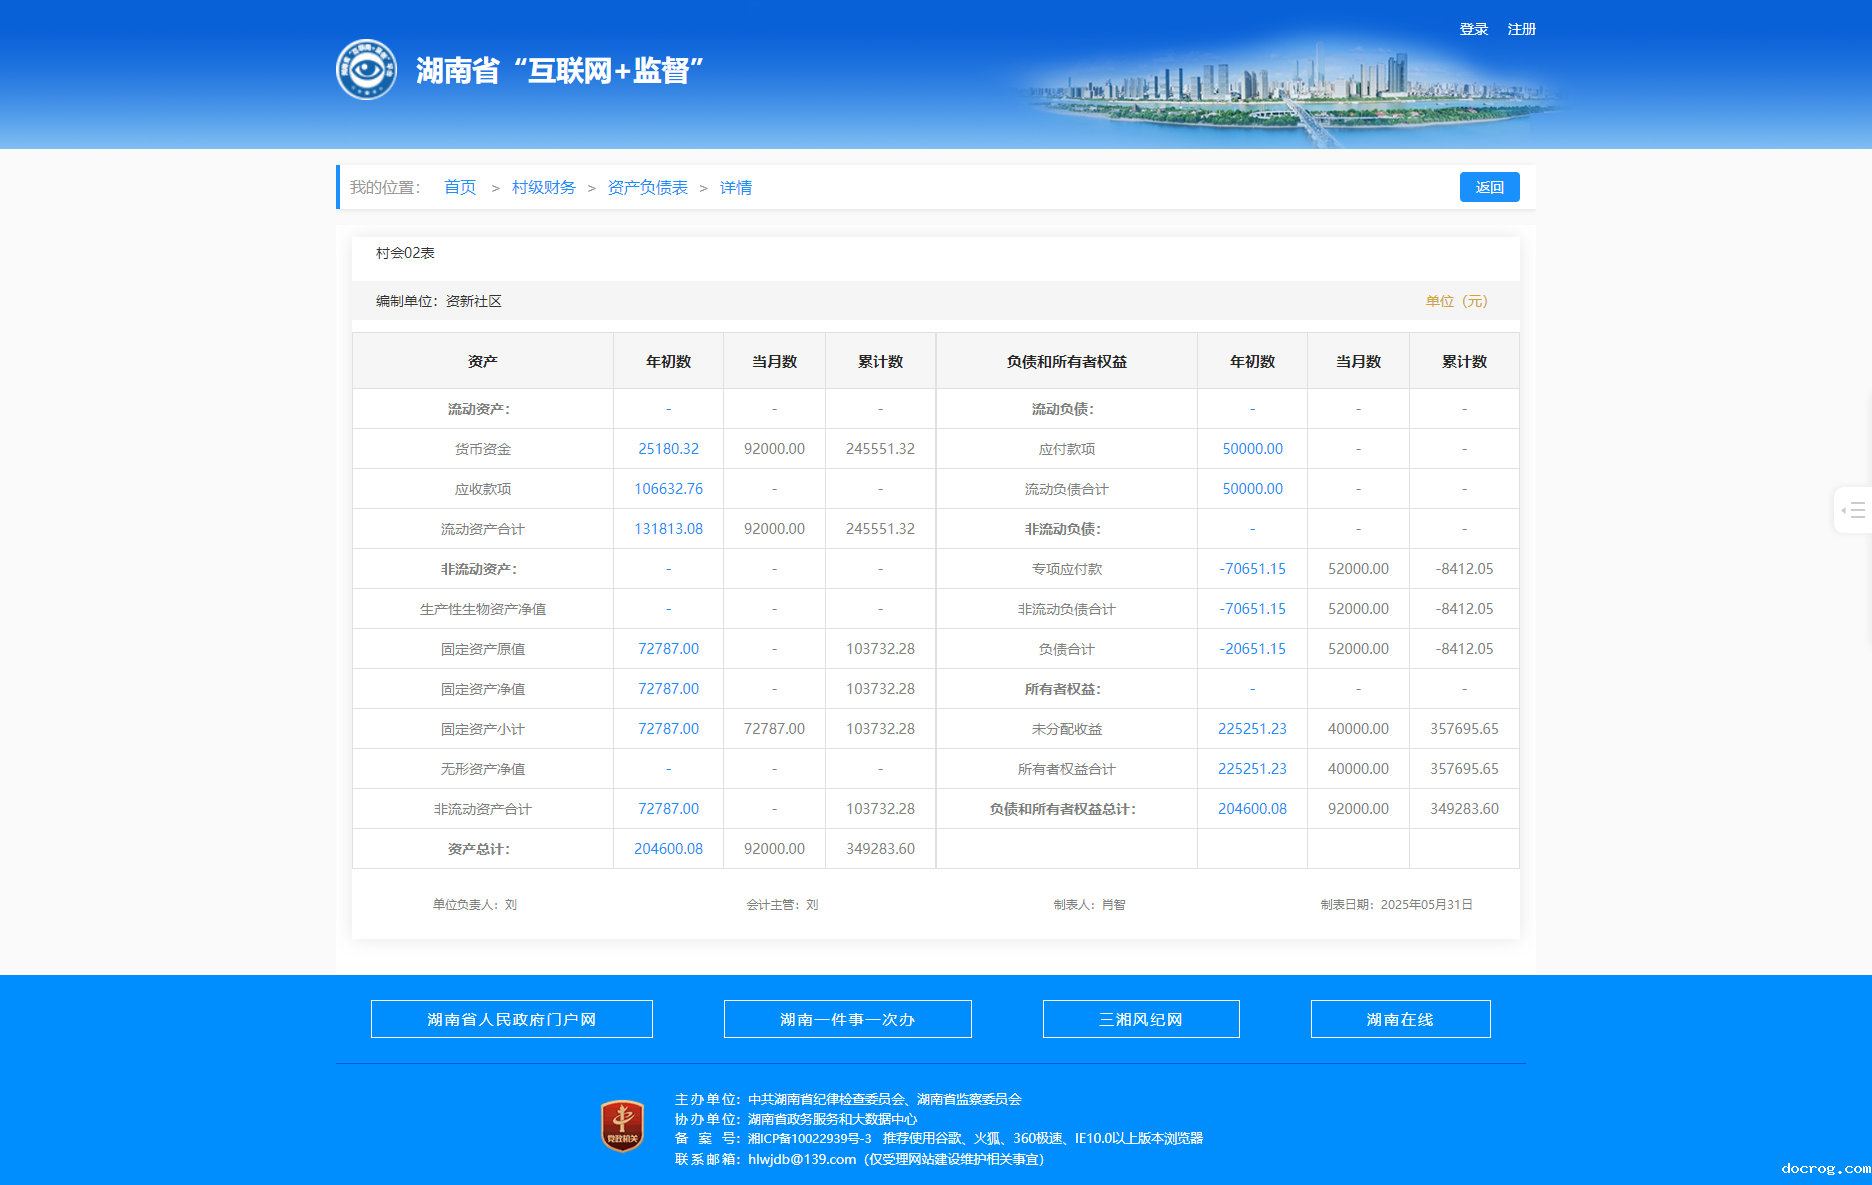Click the 详情 breadcrumb item

tap(735, 187)
